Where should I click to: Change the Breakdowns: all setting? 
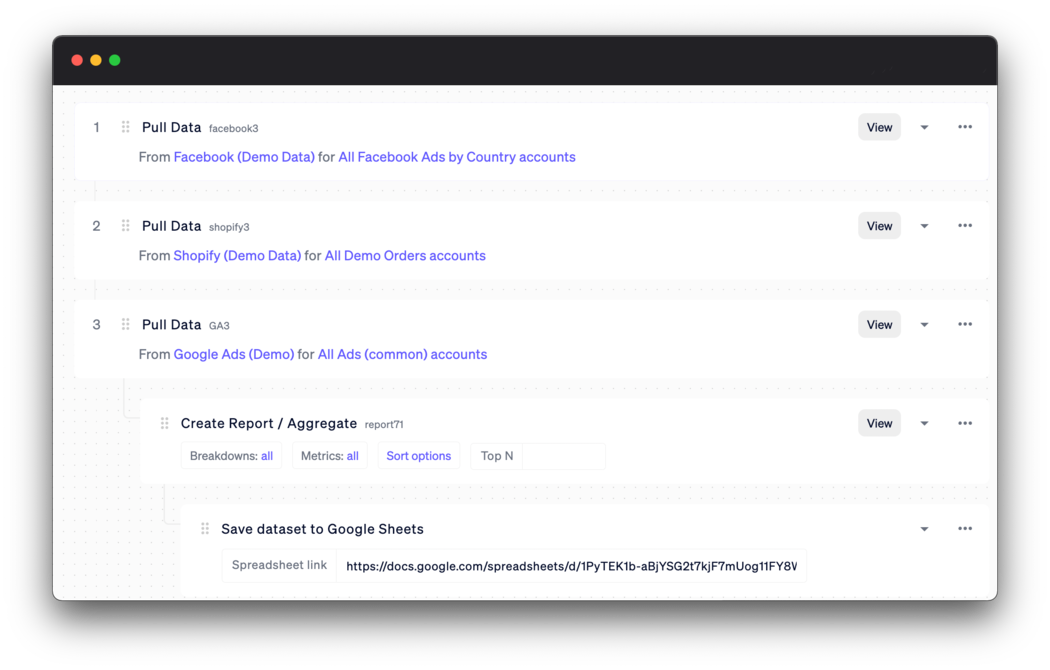click(x=231, y=456)
